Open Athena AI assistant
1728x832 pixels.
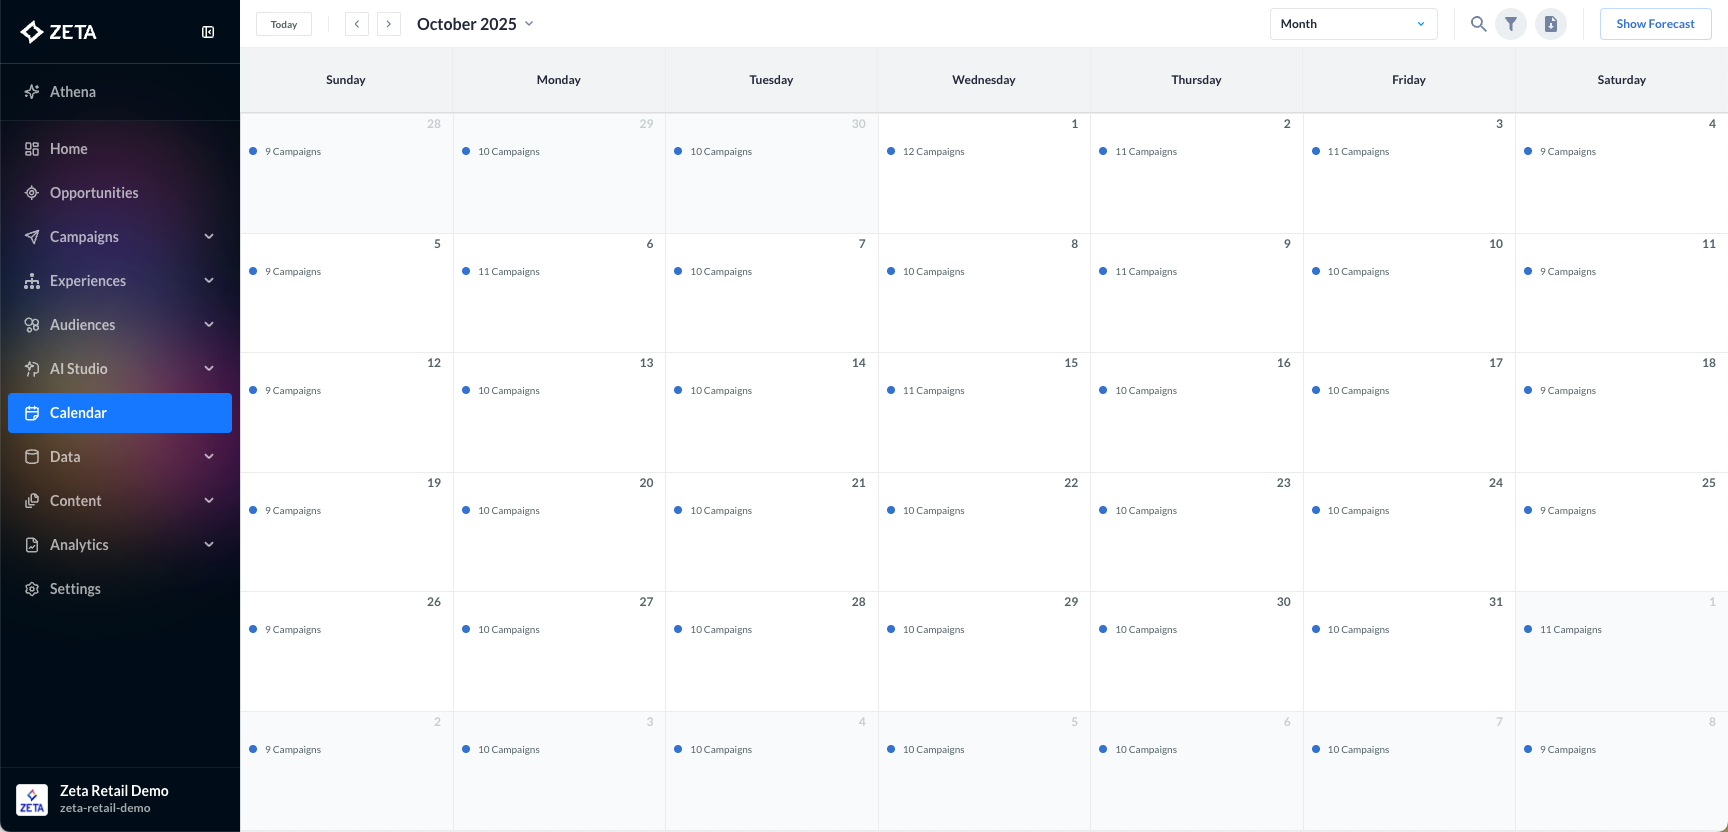point(72,92)
